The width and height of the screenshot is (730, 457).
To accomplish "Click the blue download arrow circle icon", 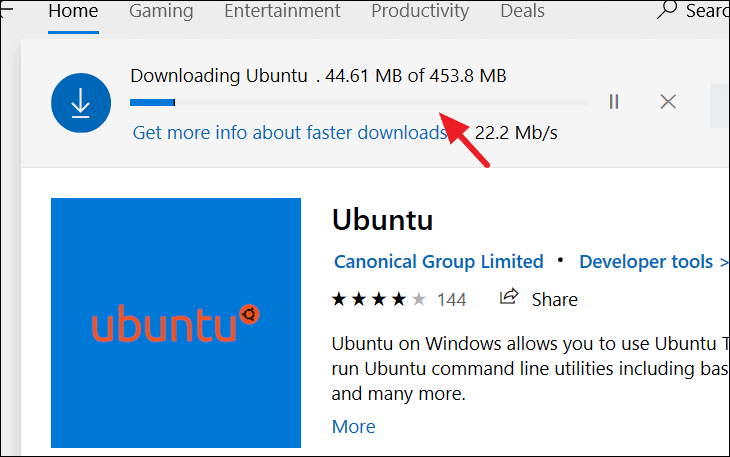I will point(81,103).
